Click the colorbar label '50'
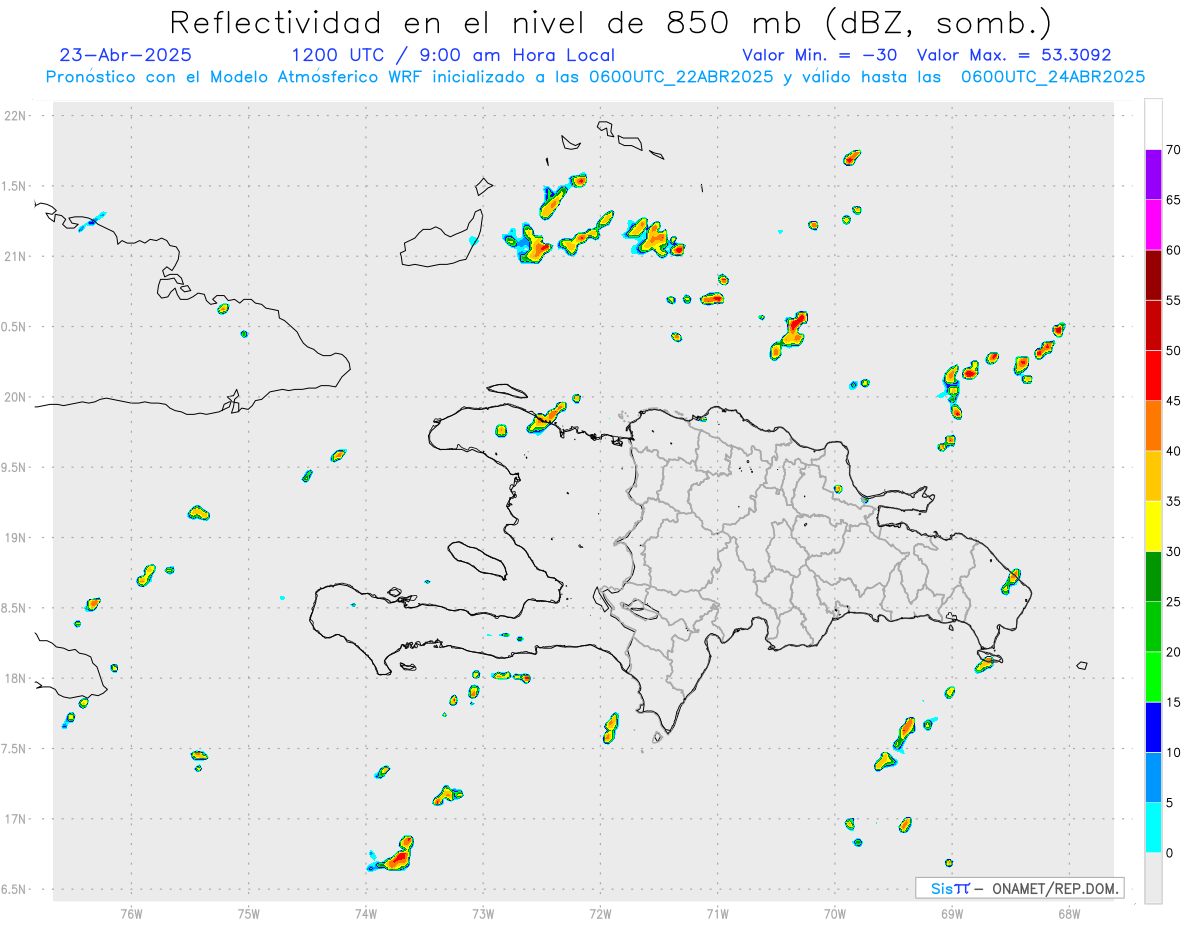This screenshot has height=927, width=1200. pyautogui.click(x=1174, y=351)
